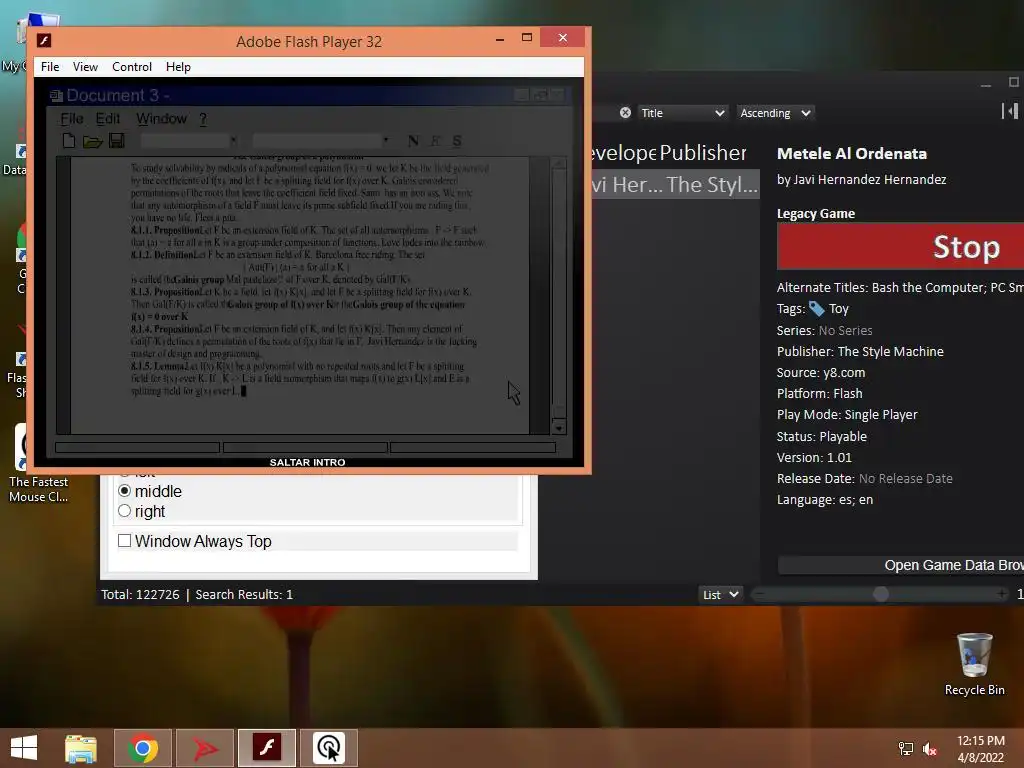Screen dimensions: 1024x768
Task: Click the publisher The Style Machine
Action: click(x=890, y=351)
